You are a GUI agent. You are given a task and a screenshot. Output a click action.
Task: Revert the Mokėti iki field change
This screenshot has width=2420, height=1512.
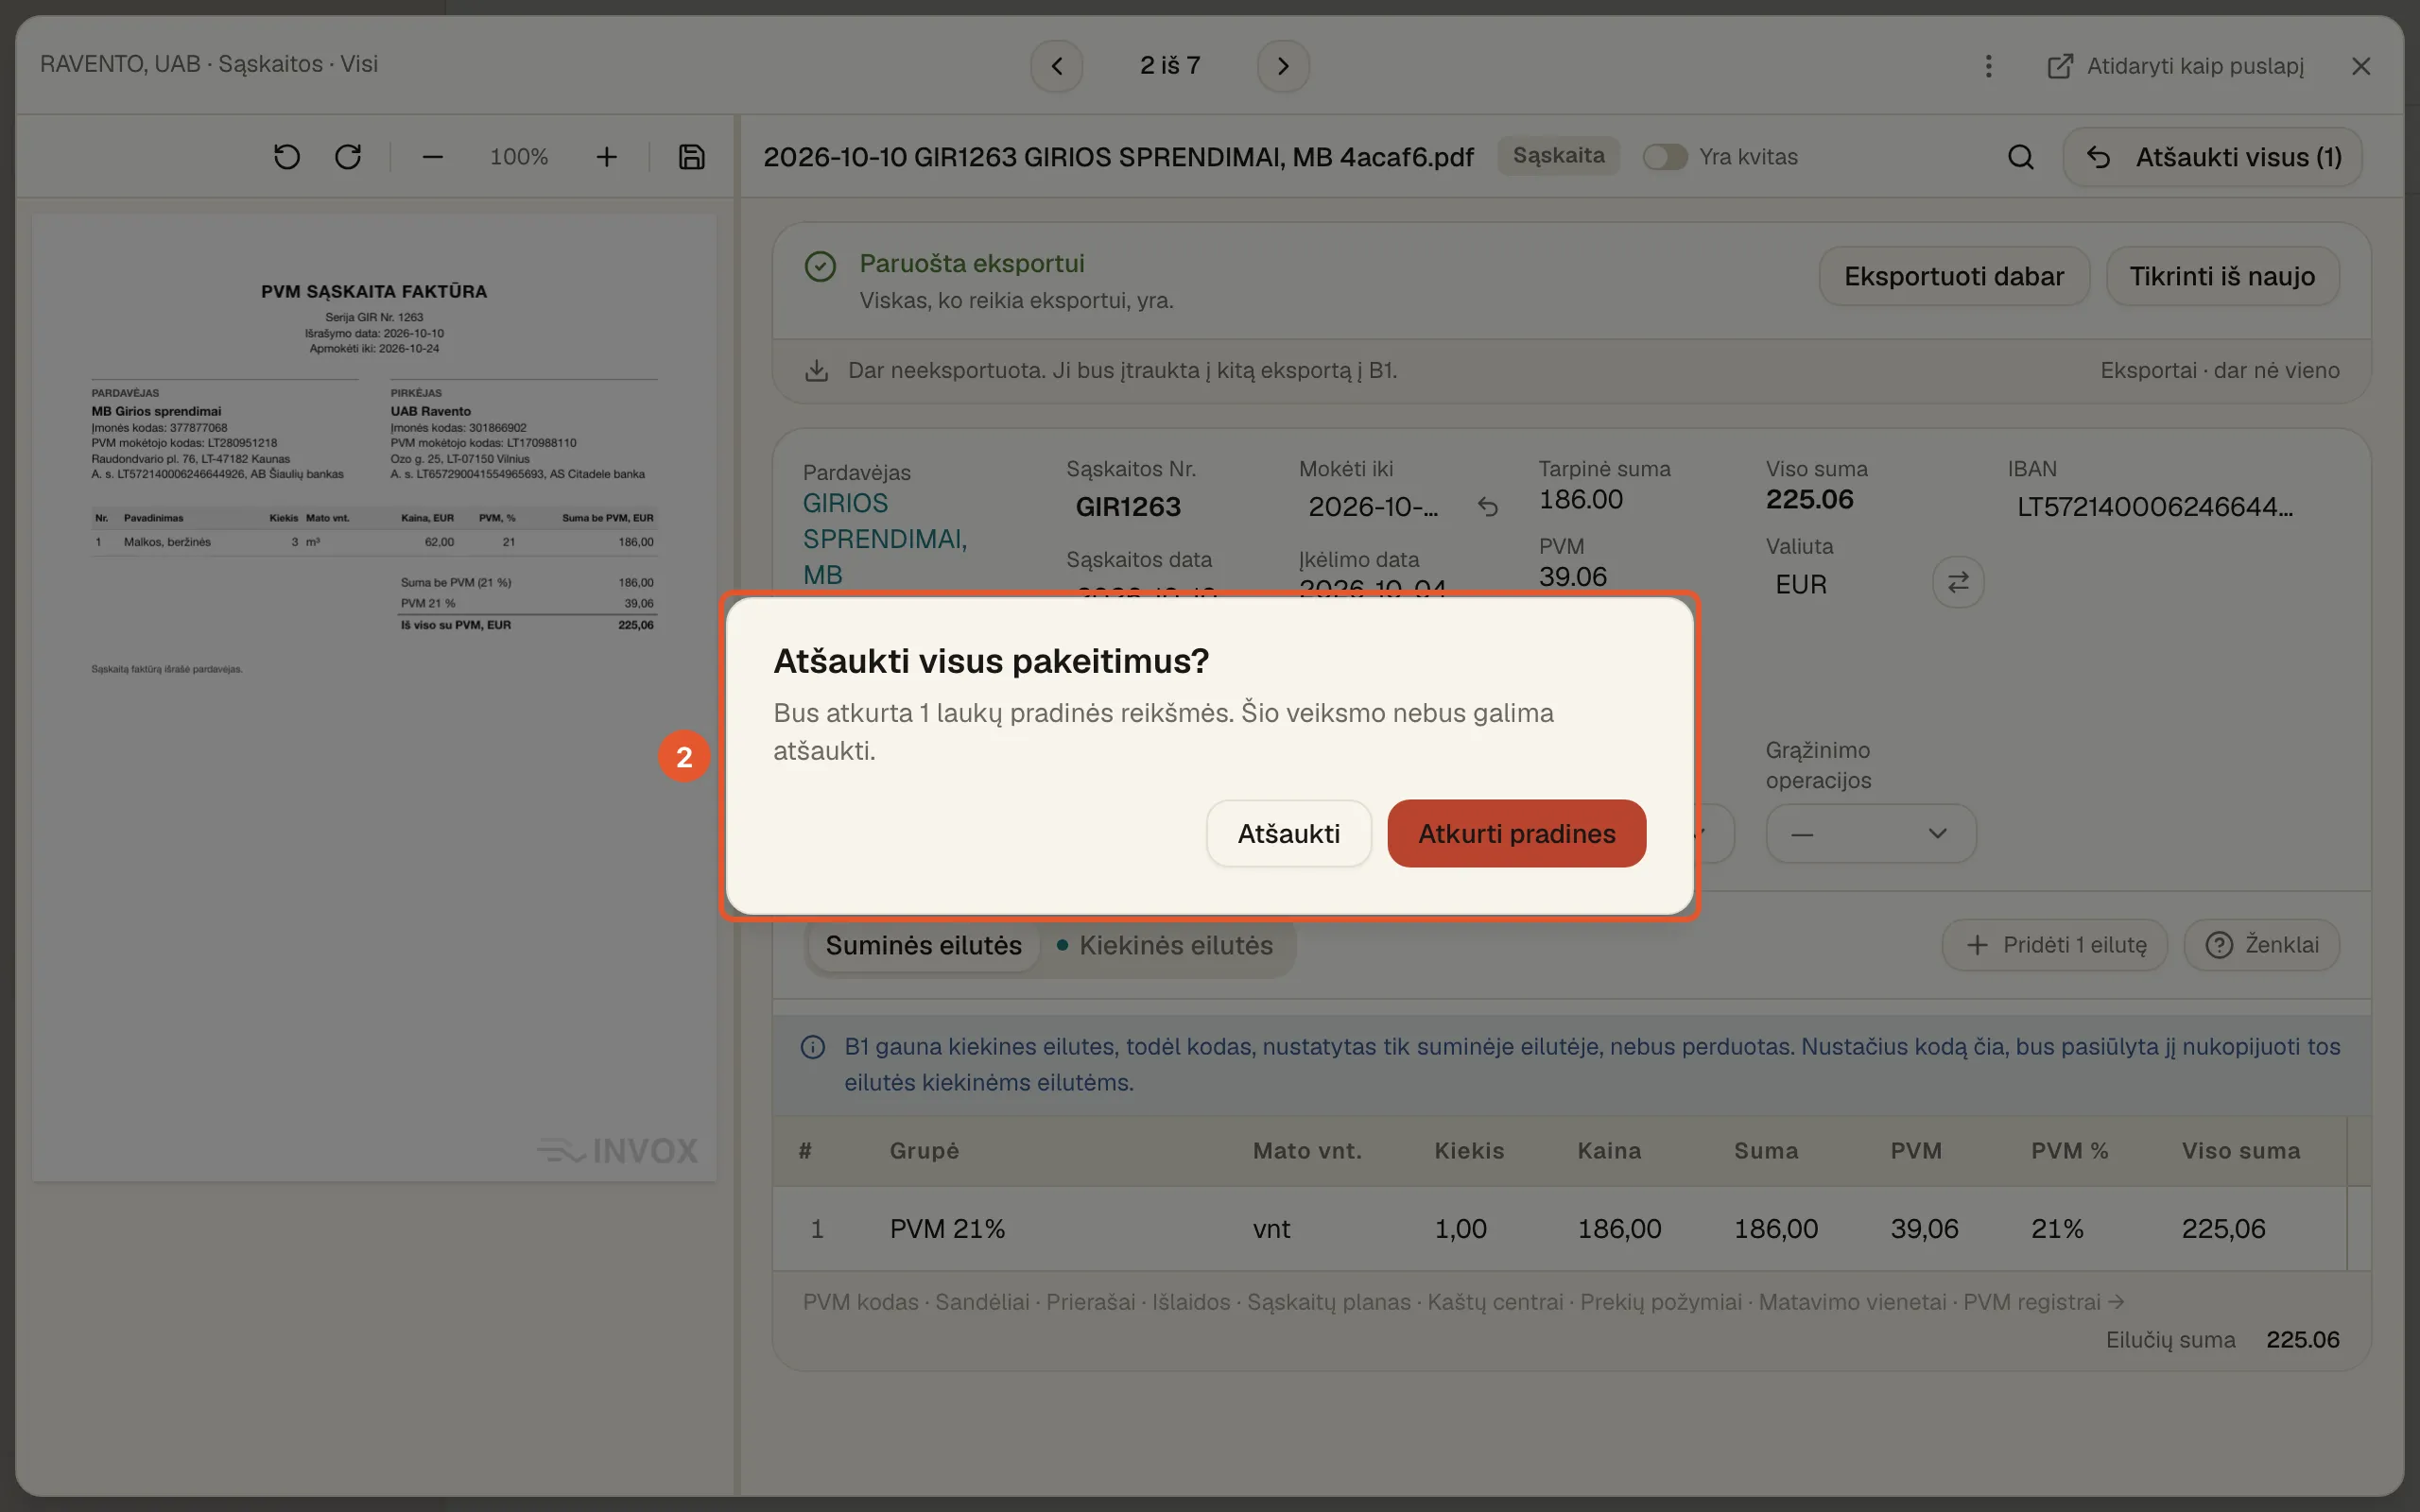pos(1488,507)
